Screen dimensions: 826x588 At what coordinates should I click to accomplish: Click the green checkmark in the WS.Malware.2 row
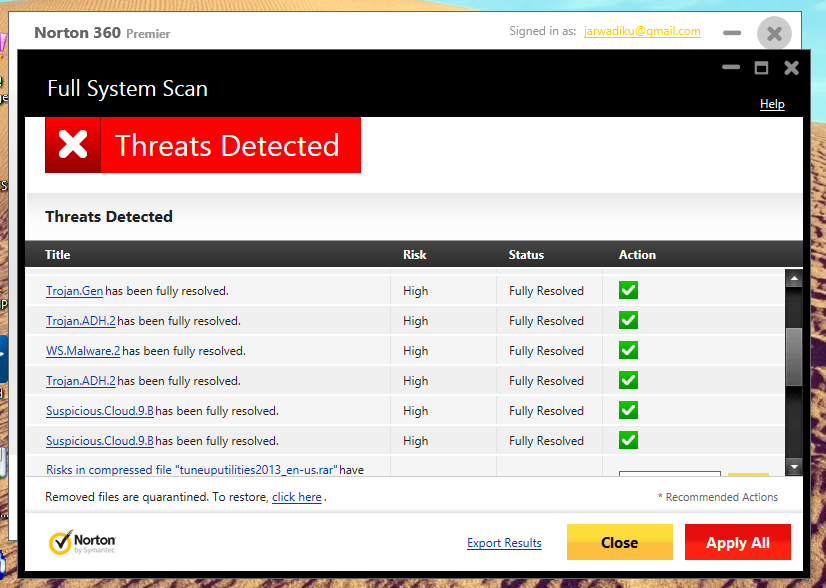coord(628,351)
